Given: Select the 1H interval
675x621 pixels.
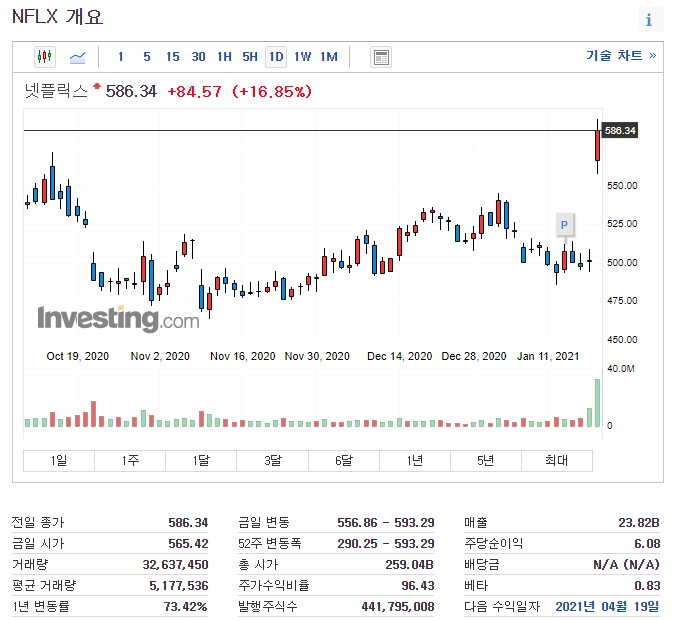Looking at the screenshot, I should click(224, 56).
